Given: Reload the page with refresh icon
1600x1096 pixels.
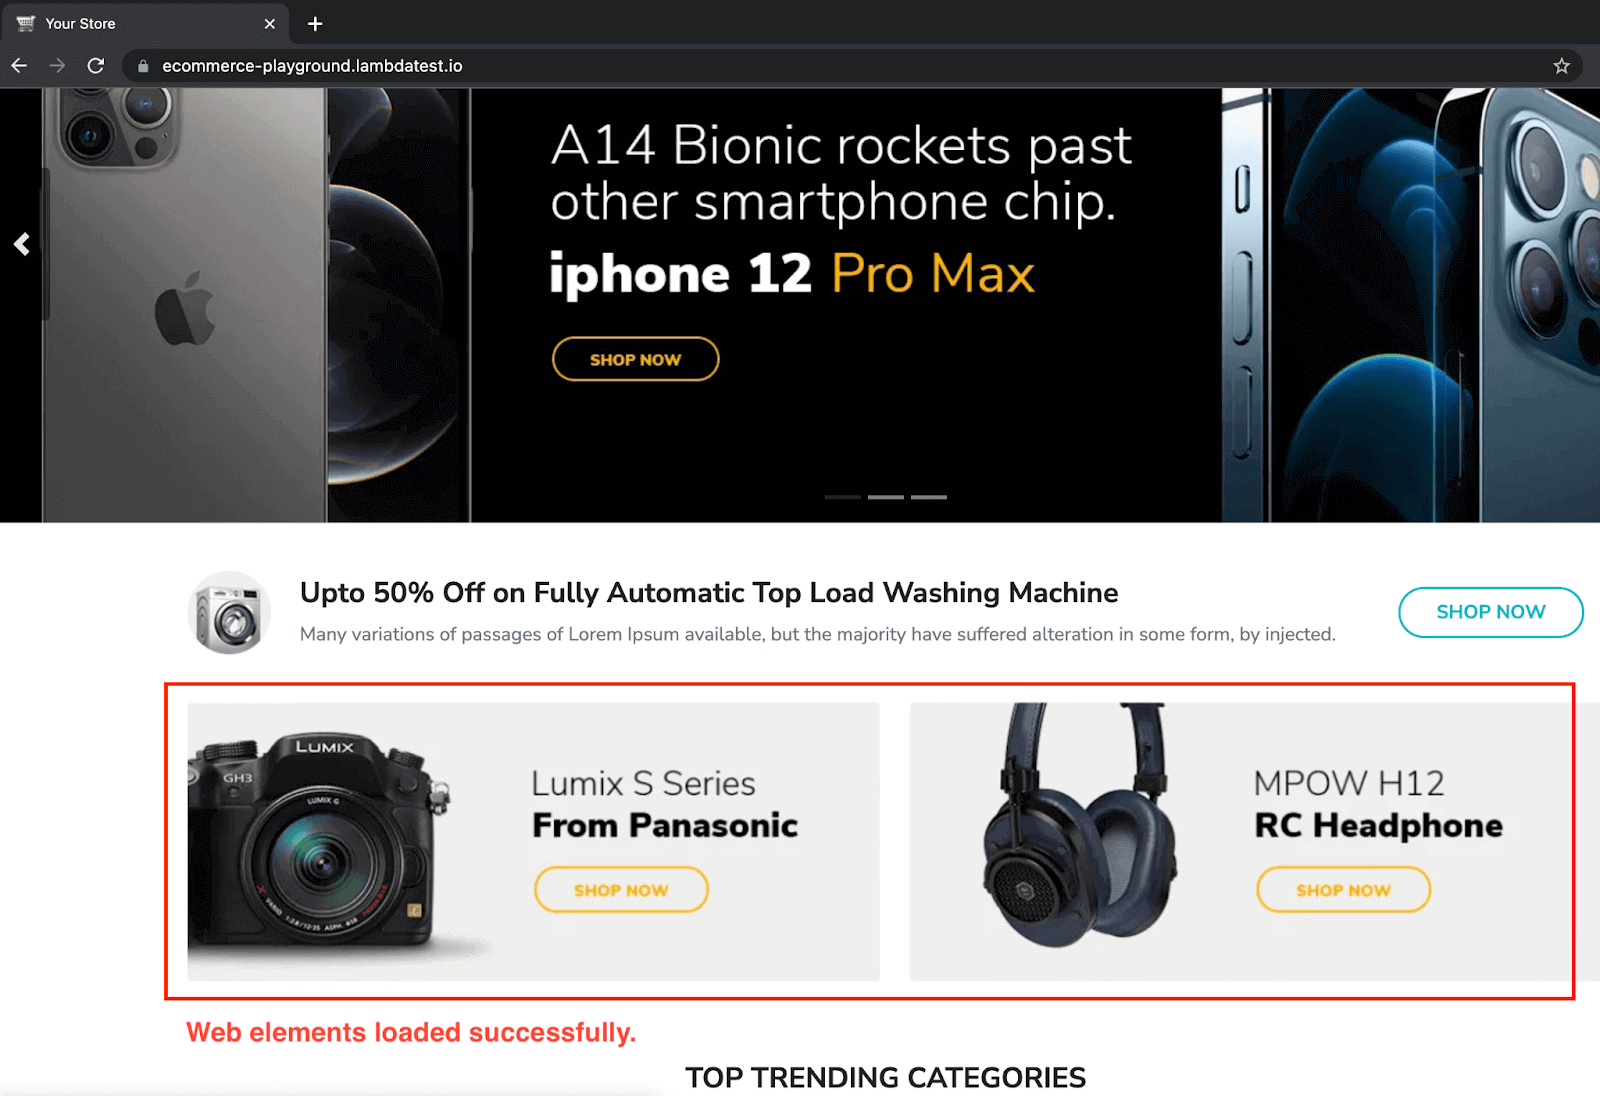Looking at the screenshot, I should pos(96,66).
